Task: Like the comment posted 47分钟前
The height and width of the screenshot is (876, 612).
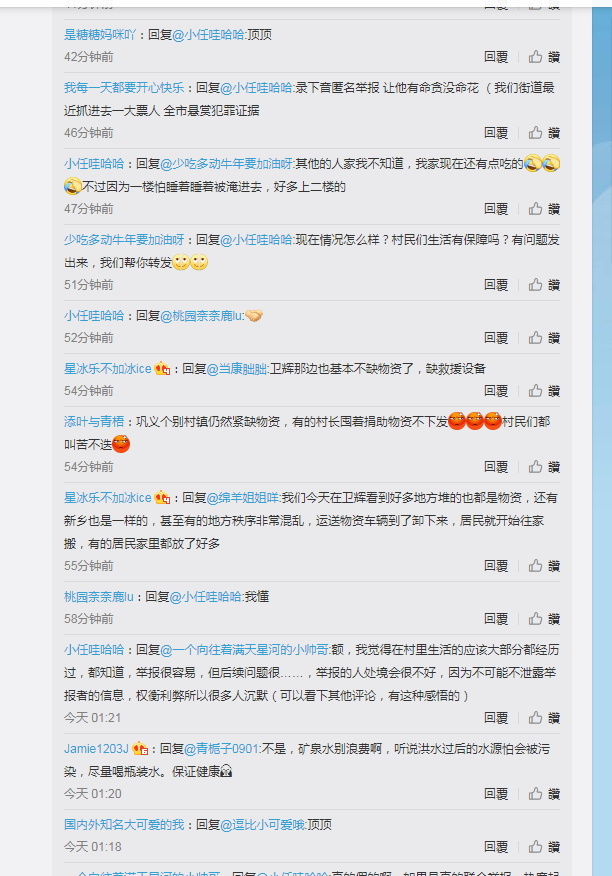Action: pyautogui.click(x=544, y=209)
